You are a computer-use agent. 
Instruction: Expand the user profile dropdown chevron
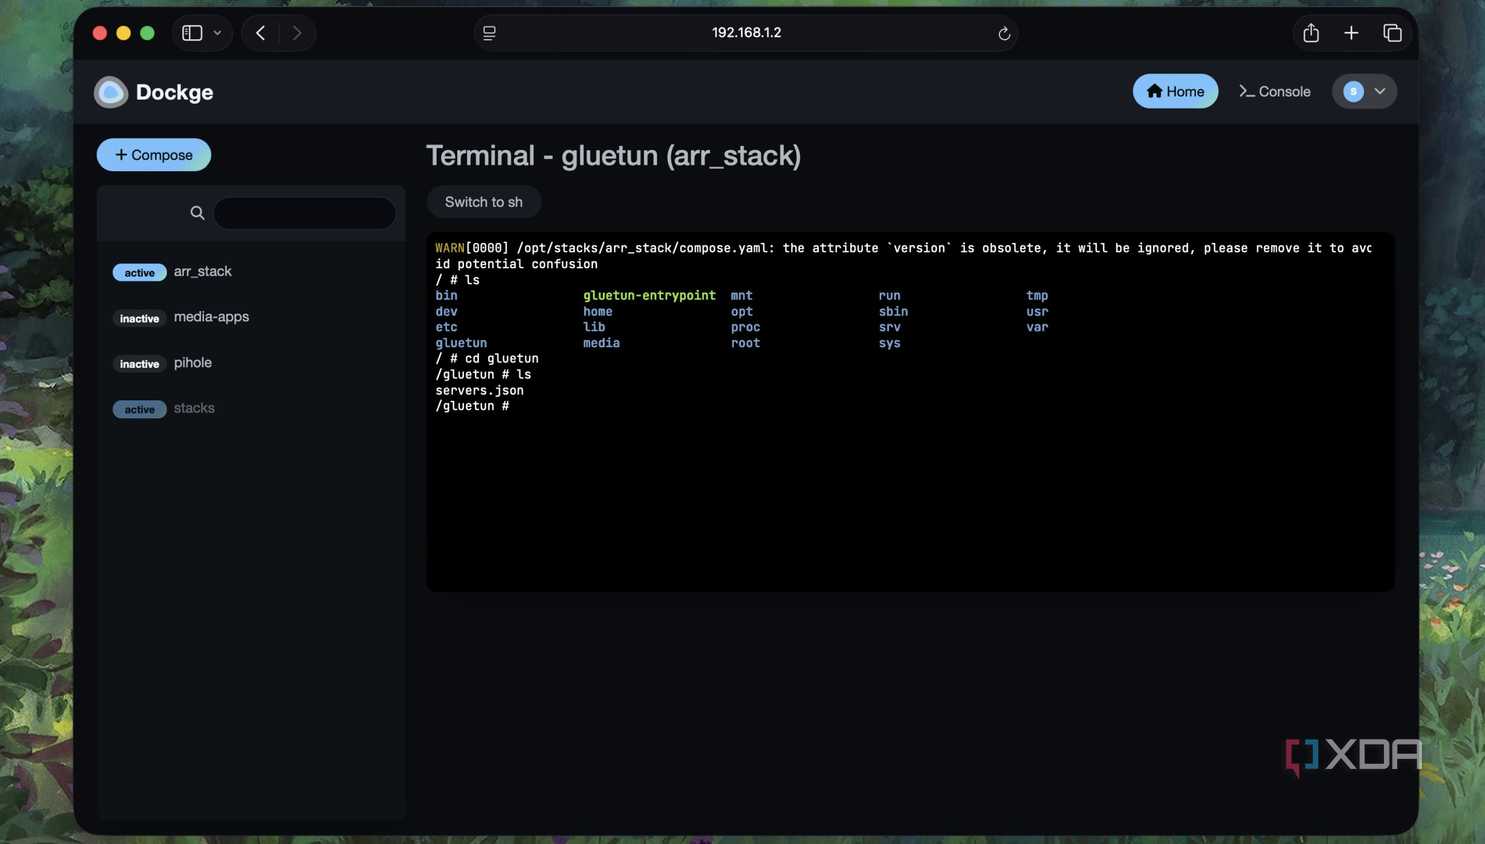1380,91
